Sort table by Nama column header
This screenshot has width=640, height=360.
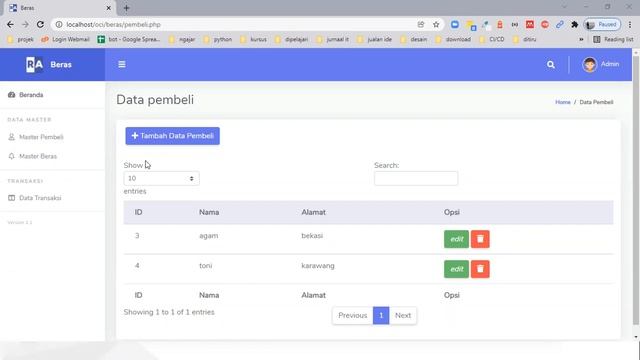tap(209, 212)
